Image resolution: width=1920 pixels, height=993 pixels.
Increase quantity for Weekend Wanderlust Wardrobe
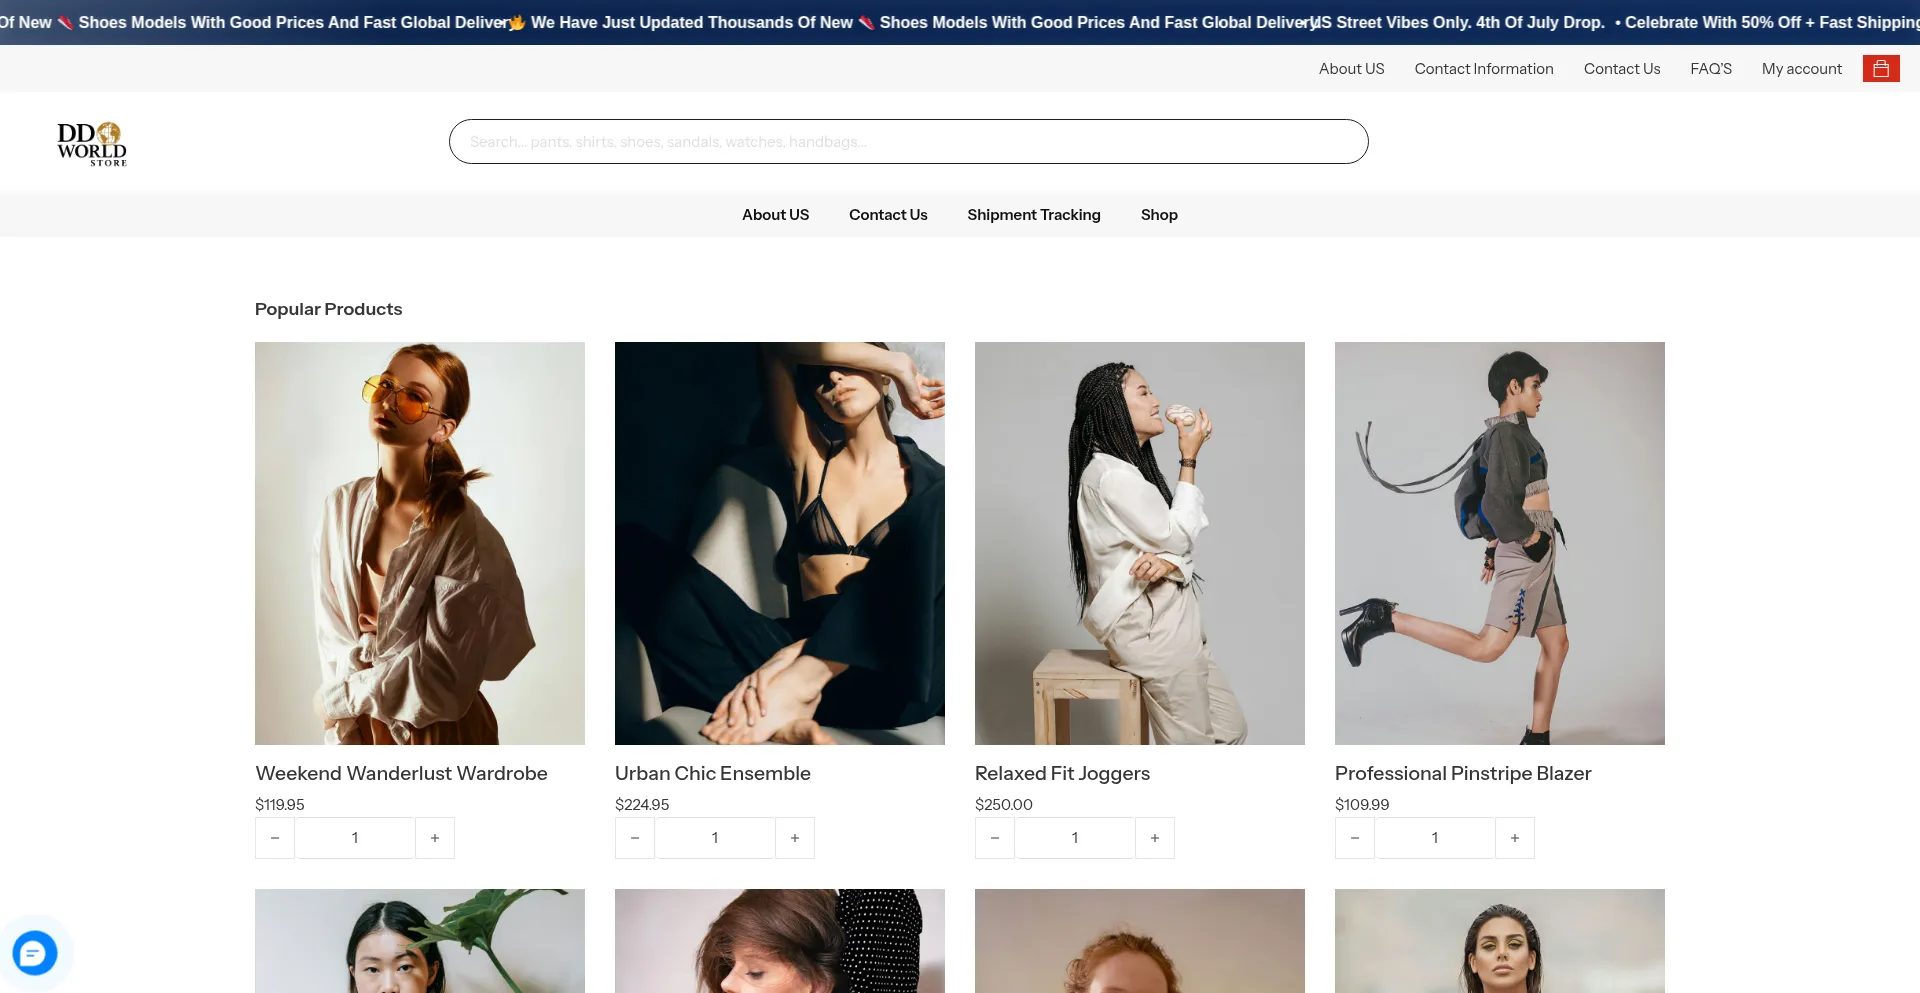click(435, 838)
